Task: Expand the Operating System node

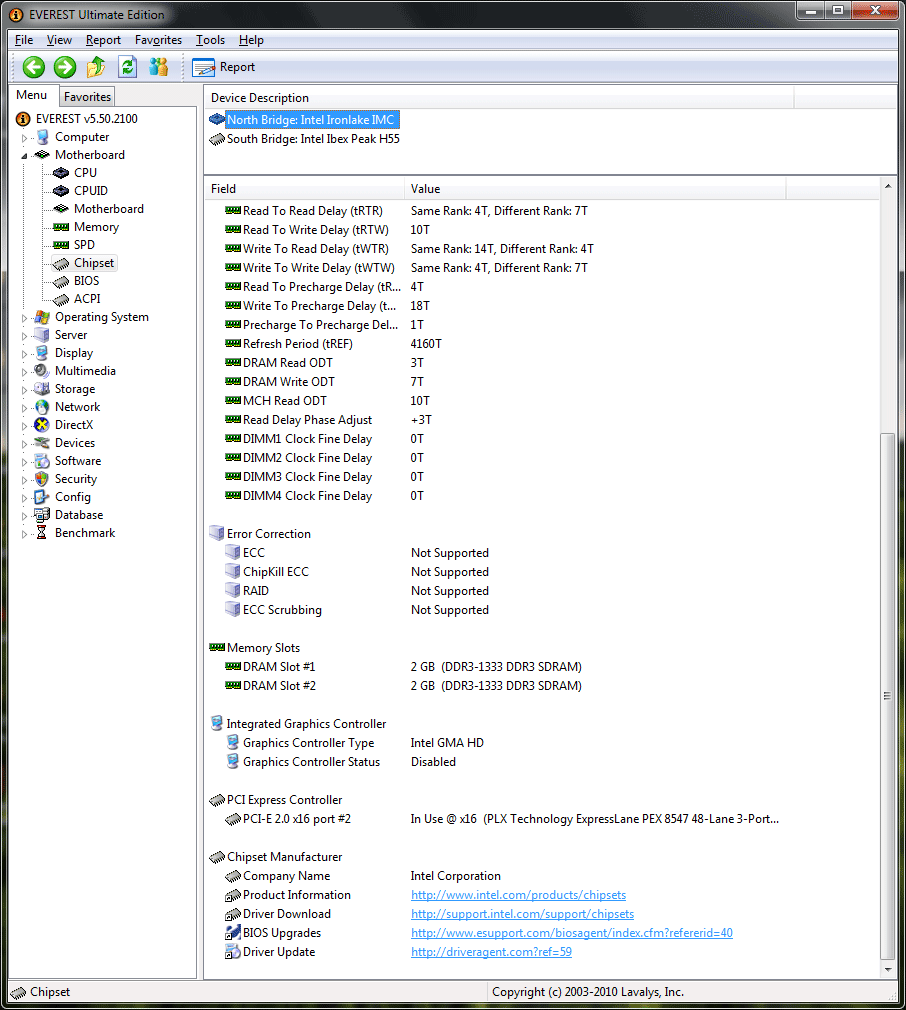Action: 24,318
